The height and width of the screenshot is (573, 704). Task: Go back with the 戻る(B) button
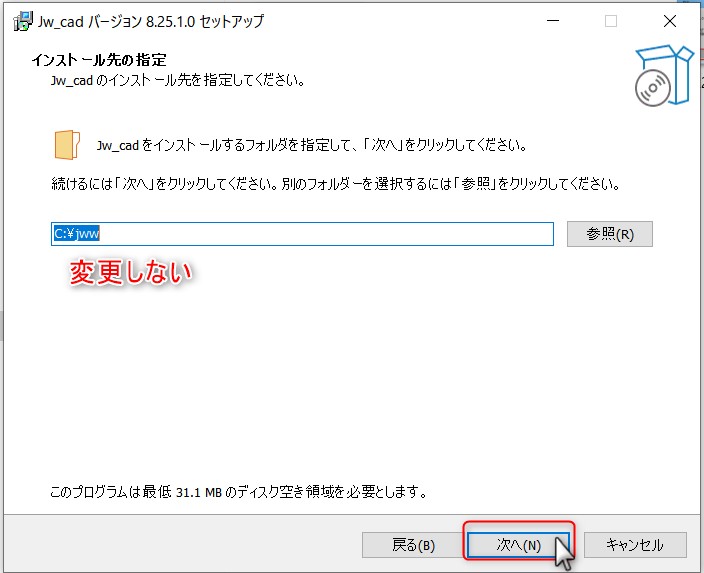[x=413, y=545]
